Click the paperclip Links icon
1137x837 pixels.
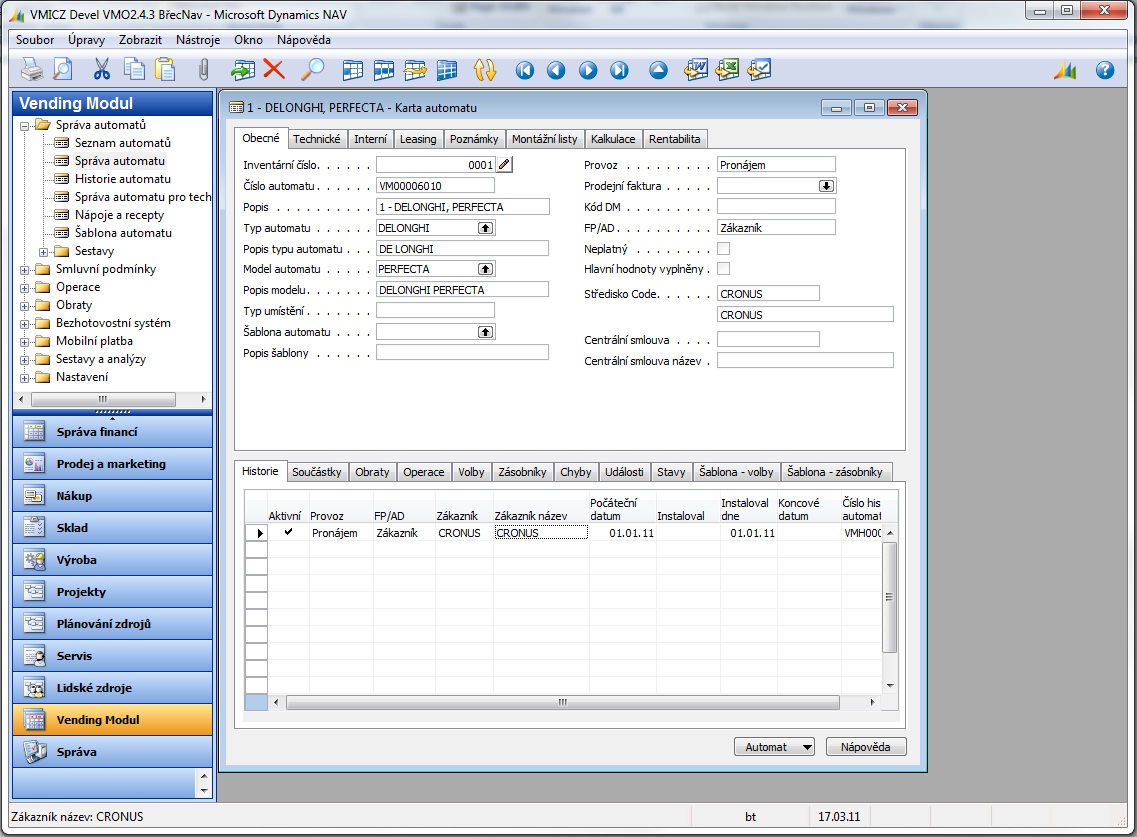click(204, 70)
